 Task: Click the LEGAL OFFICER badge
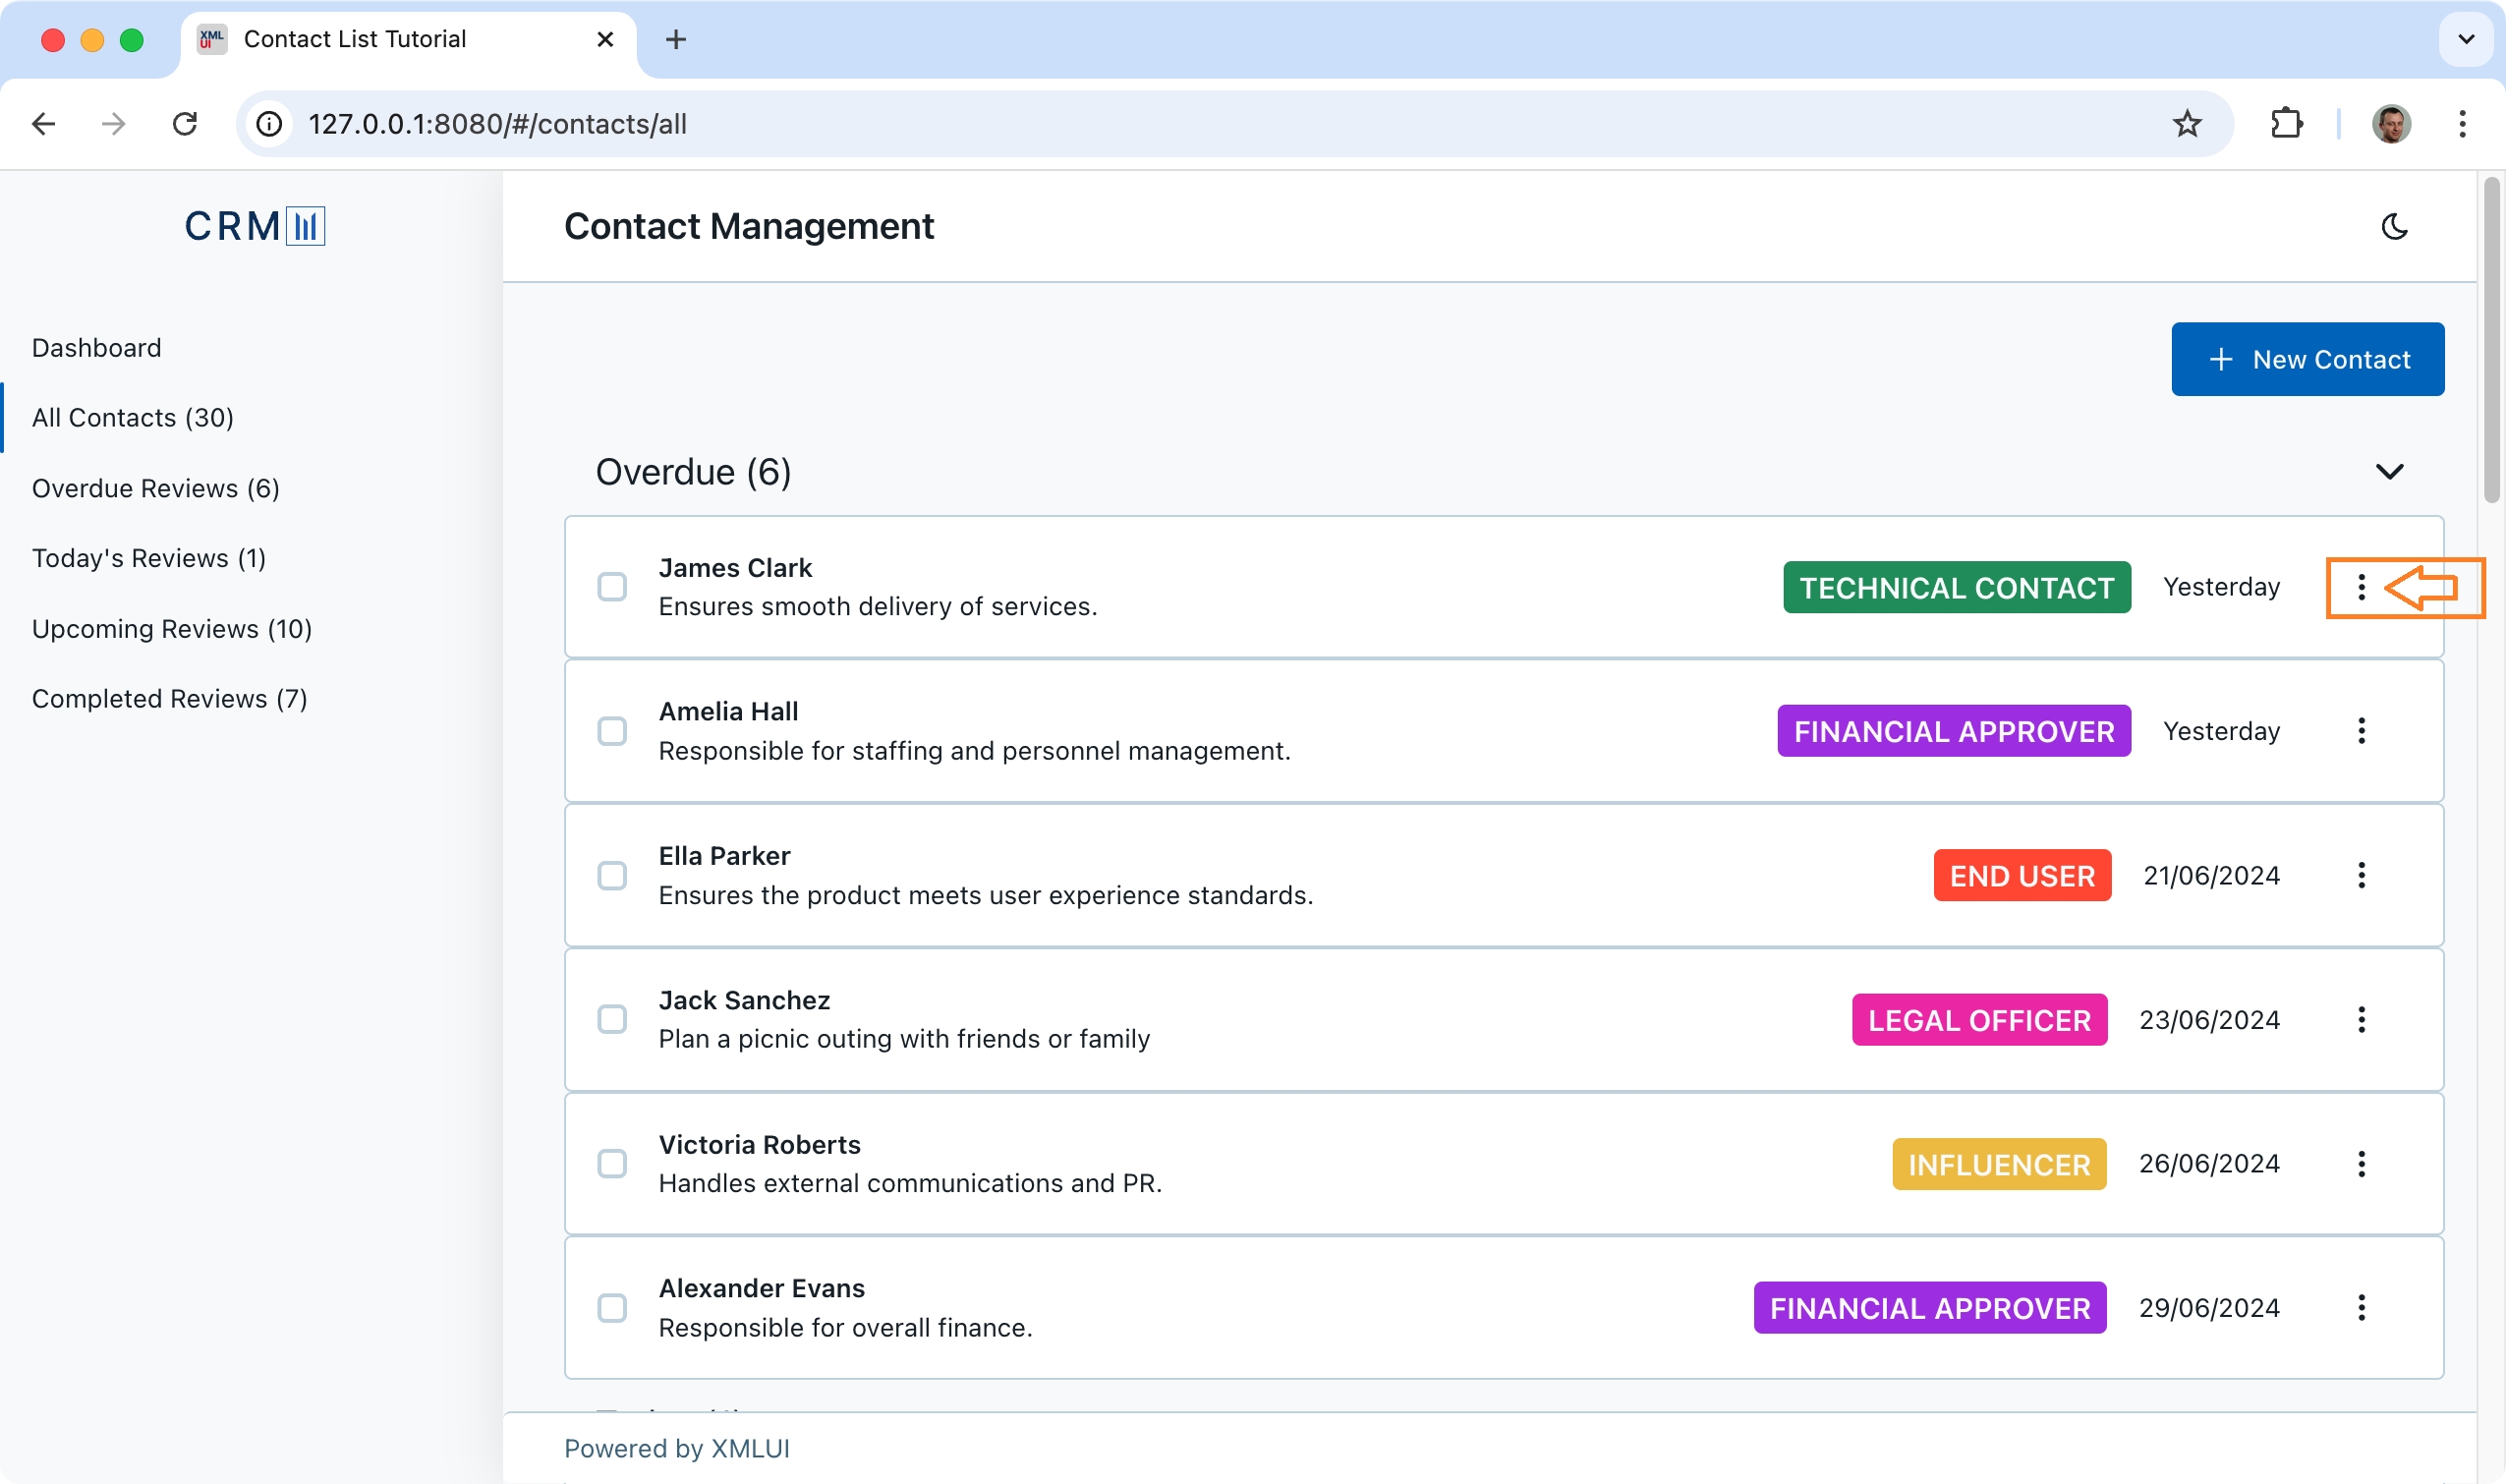[1979, 1020]
